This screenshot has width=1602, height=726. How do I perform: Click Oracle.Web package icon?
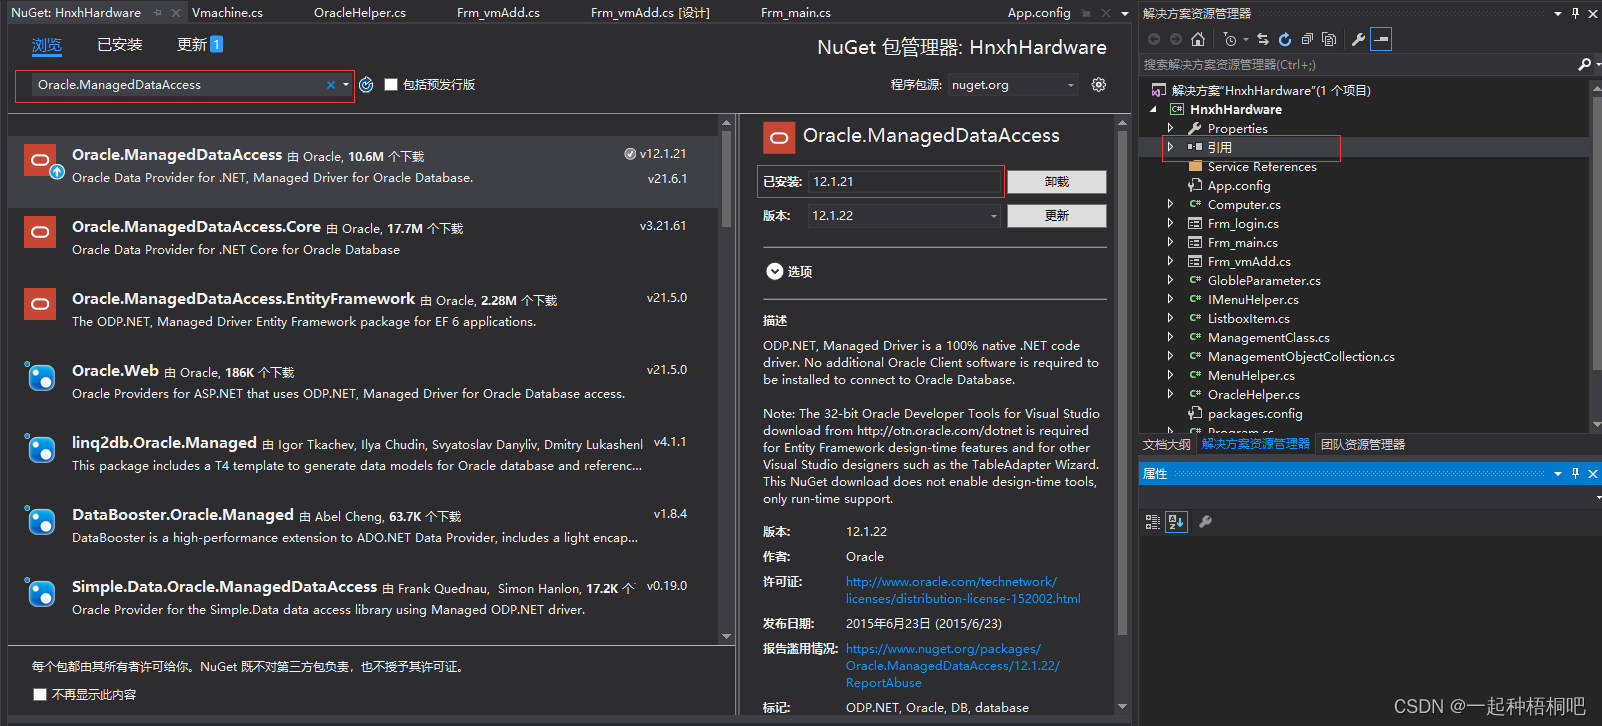[x=41, y=378]
